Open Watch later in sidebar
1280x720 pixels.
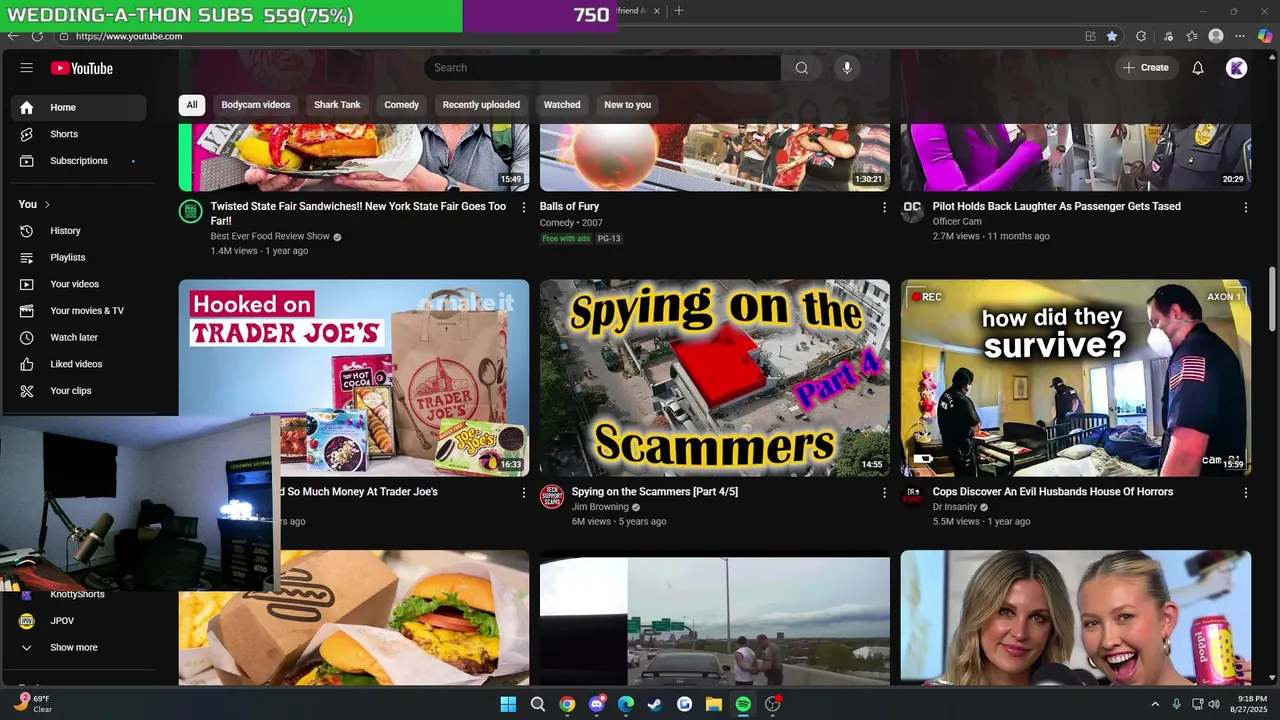(x=78, y=338)
